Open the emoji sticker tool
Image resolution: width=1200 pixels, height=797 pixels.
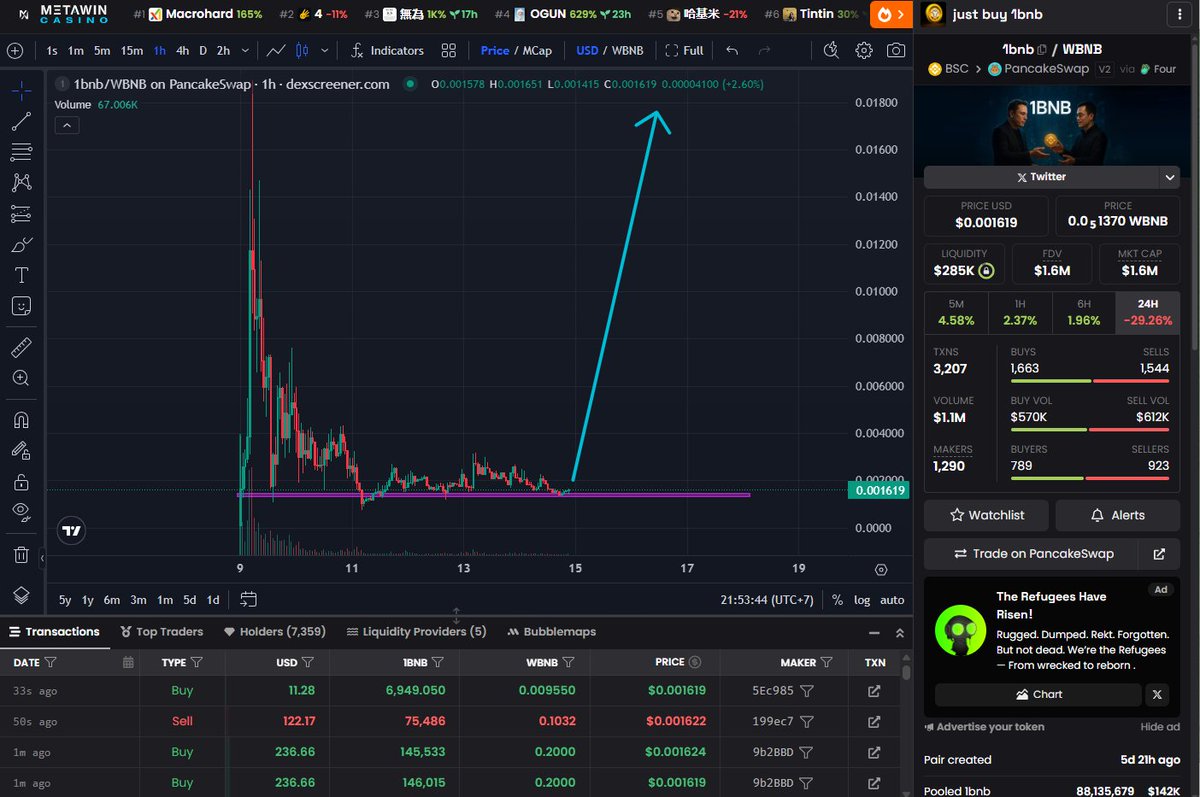pyautogui.click(x=21, y=306)
